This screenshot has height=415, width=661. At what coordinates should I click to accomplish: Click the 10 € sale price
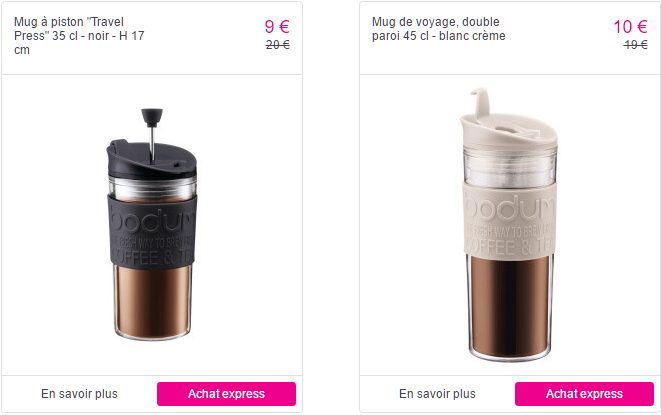click(630, 27)
